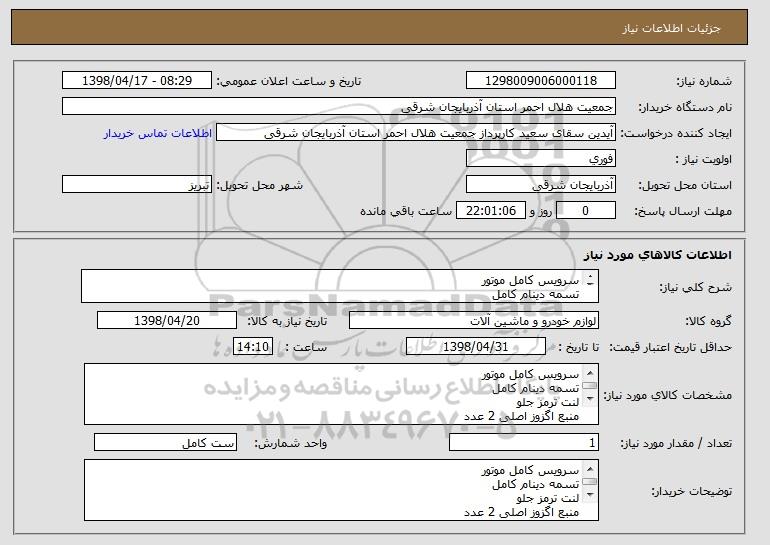Click the remaining days field showing 0
This screenshot has width=770, height=545.
pos(585,211)
